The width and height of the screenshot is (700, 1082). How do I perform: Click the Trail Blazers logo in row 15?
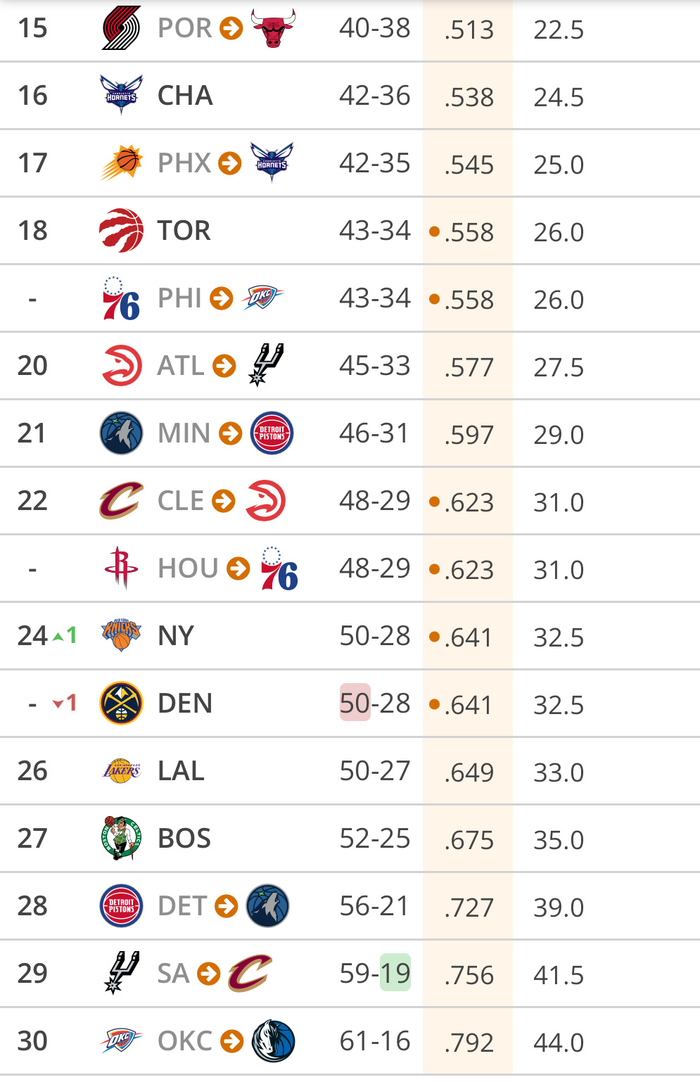[121, 28]
